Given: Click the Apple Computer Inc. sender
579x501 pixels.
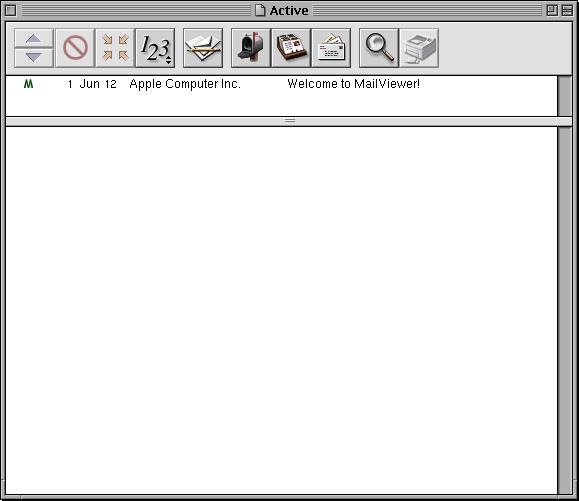Looking at the screenshot, I should pos(185,84).
